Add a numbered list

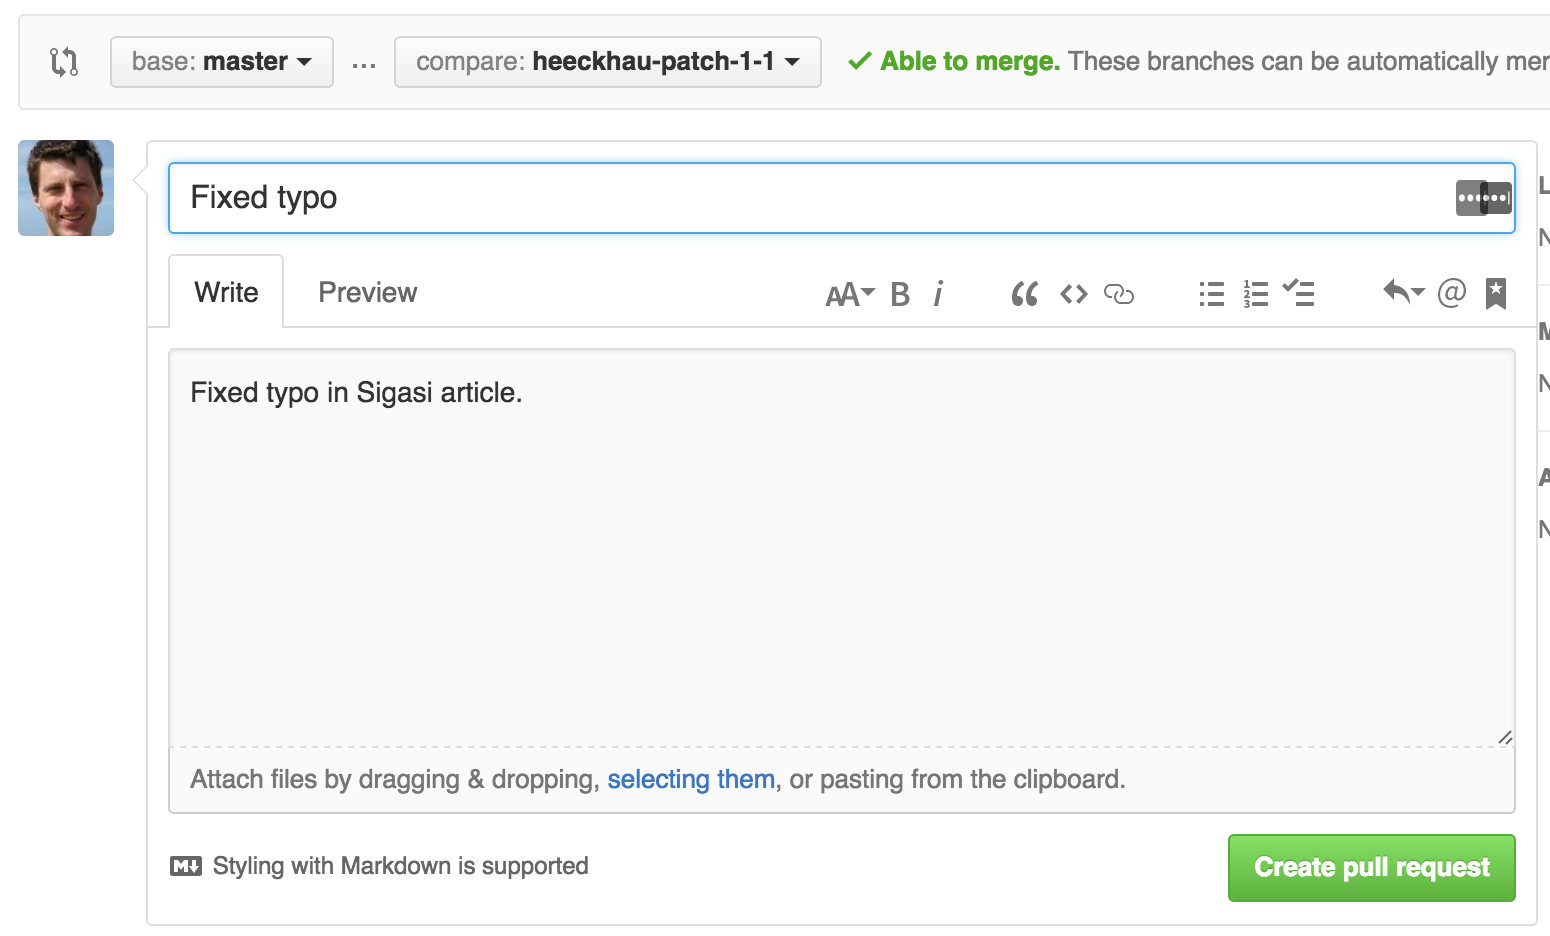click(x=1255, y=294)
